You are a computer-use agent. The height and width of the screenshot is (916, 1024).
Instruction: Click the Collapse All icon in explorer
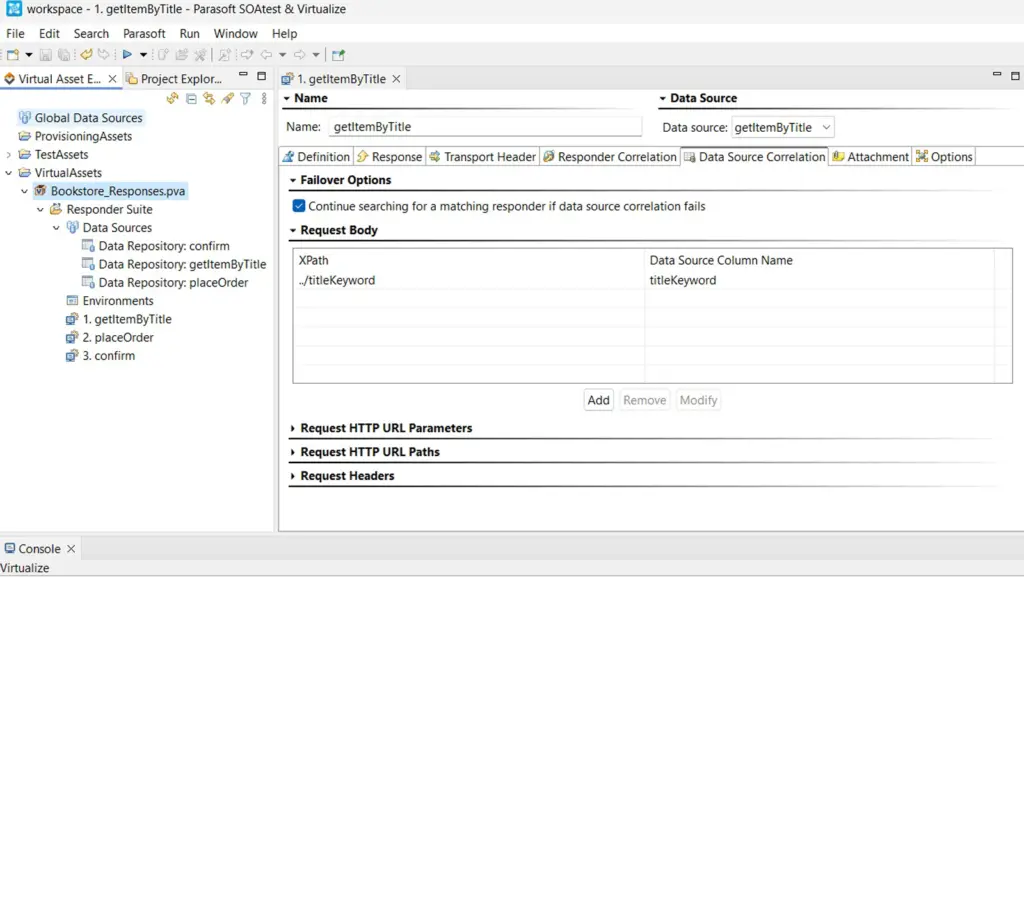point(191,99)
